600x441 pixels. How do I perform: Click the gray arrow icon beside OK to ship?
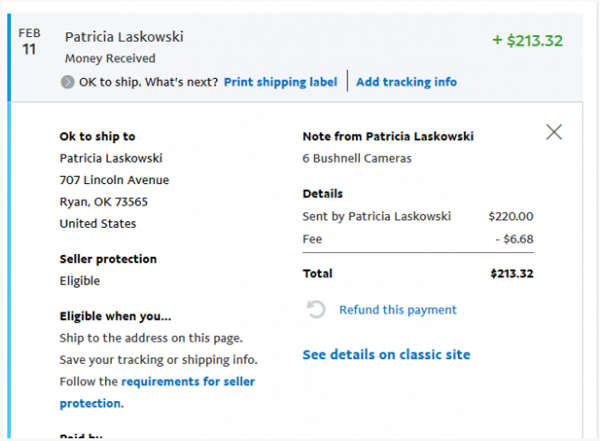click(x=67, y=82)
